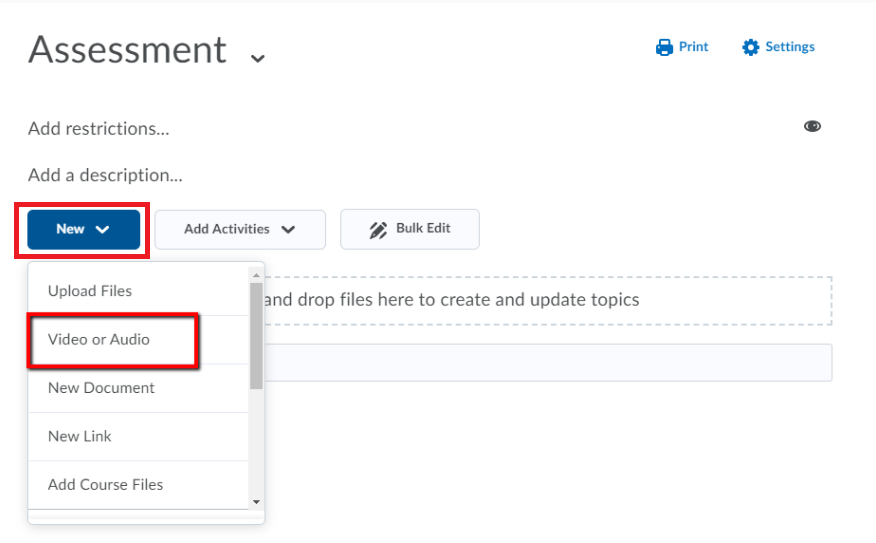Screen dimensions: 876x543
Task: Open the Assessment title chevron menu
Action: (x=257, y=58)
